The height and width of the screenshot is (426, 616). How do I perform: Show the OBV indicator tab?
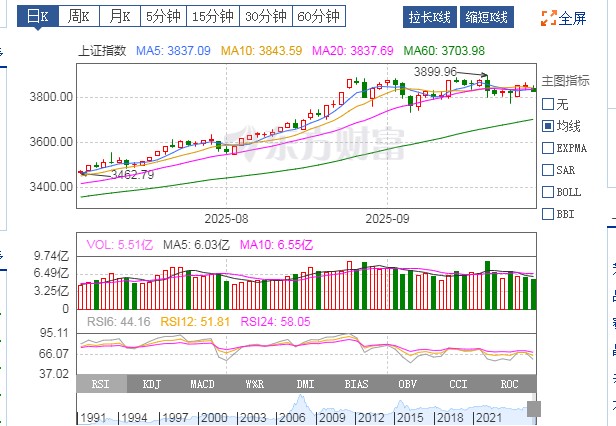pyautogui.click(x=408, y=384)
